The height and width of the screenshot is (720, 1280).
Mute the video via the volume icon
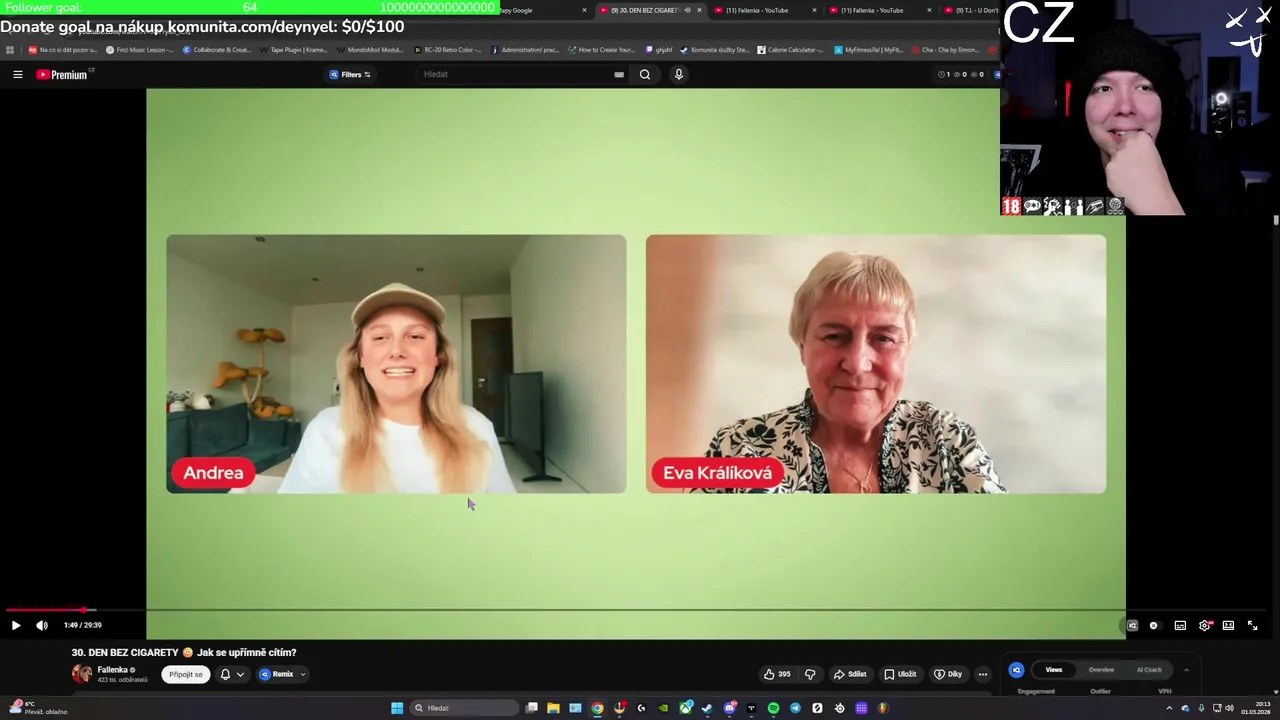point(42,625)
